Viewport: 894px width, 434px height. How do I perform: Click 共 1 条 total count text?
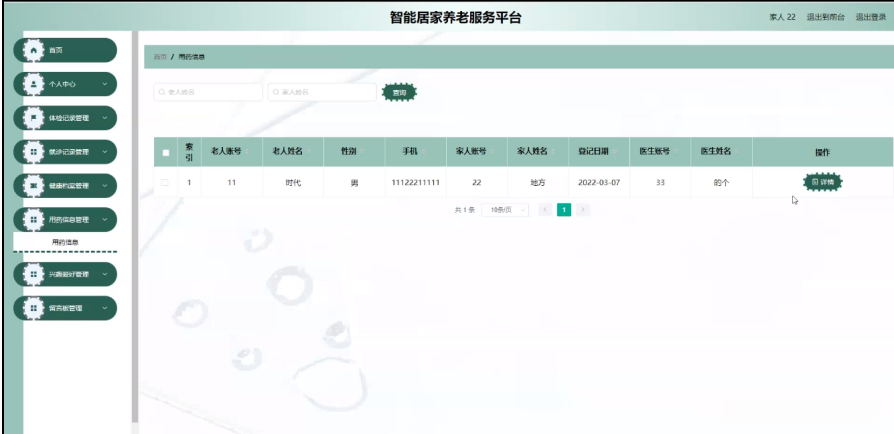pos(465,210)
